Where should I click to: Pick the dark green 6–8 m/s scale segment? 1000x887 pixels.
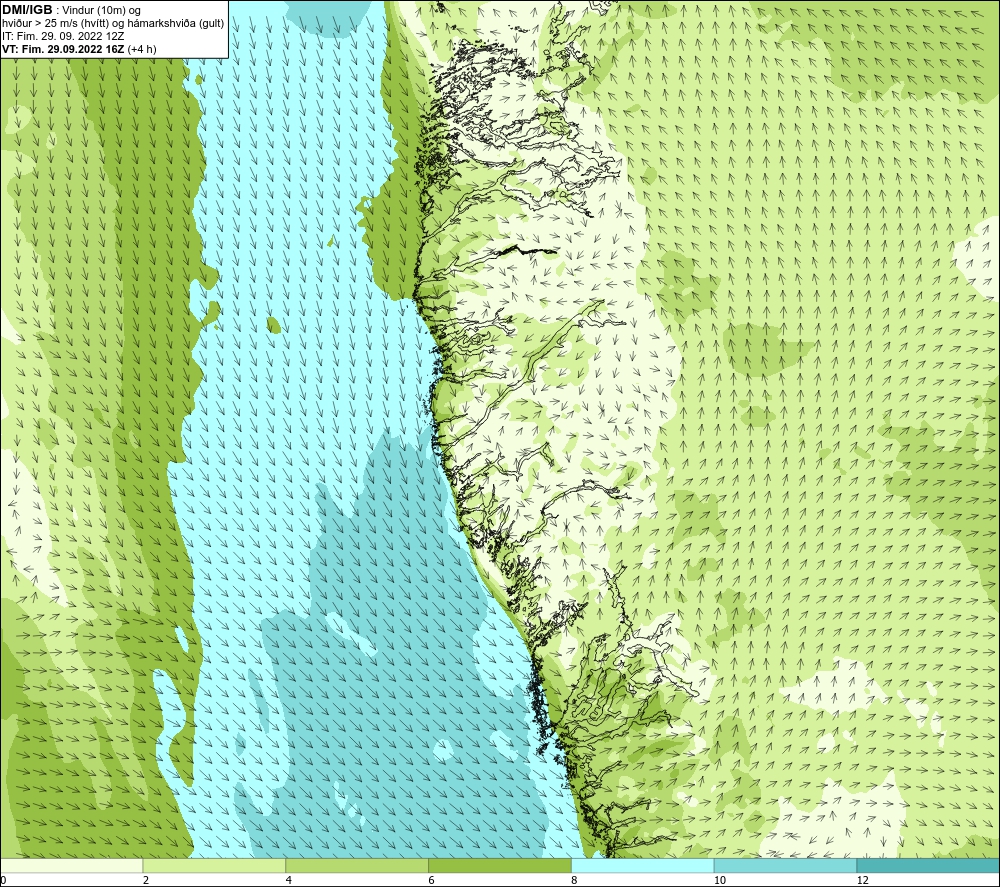click(x=500, y=866)
